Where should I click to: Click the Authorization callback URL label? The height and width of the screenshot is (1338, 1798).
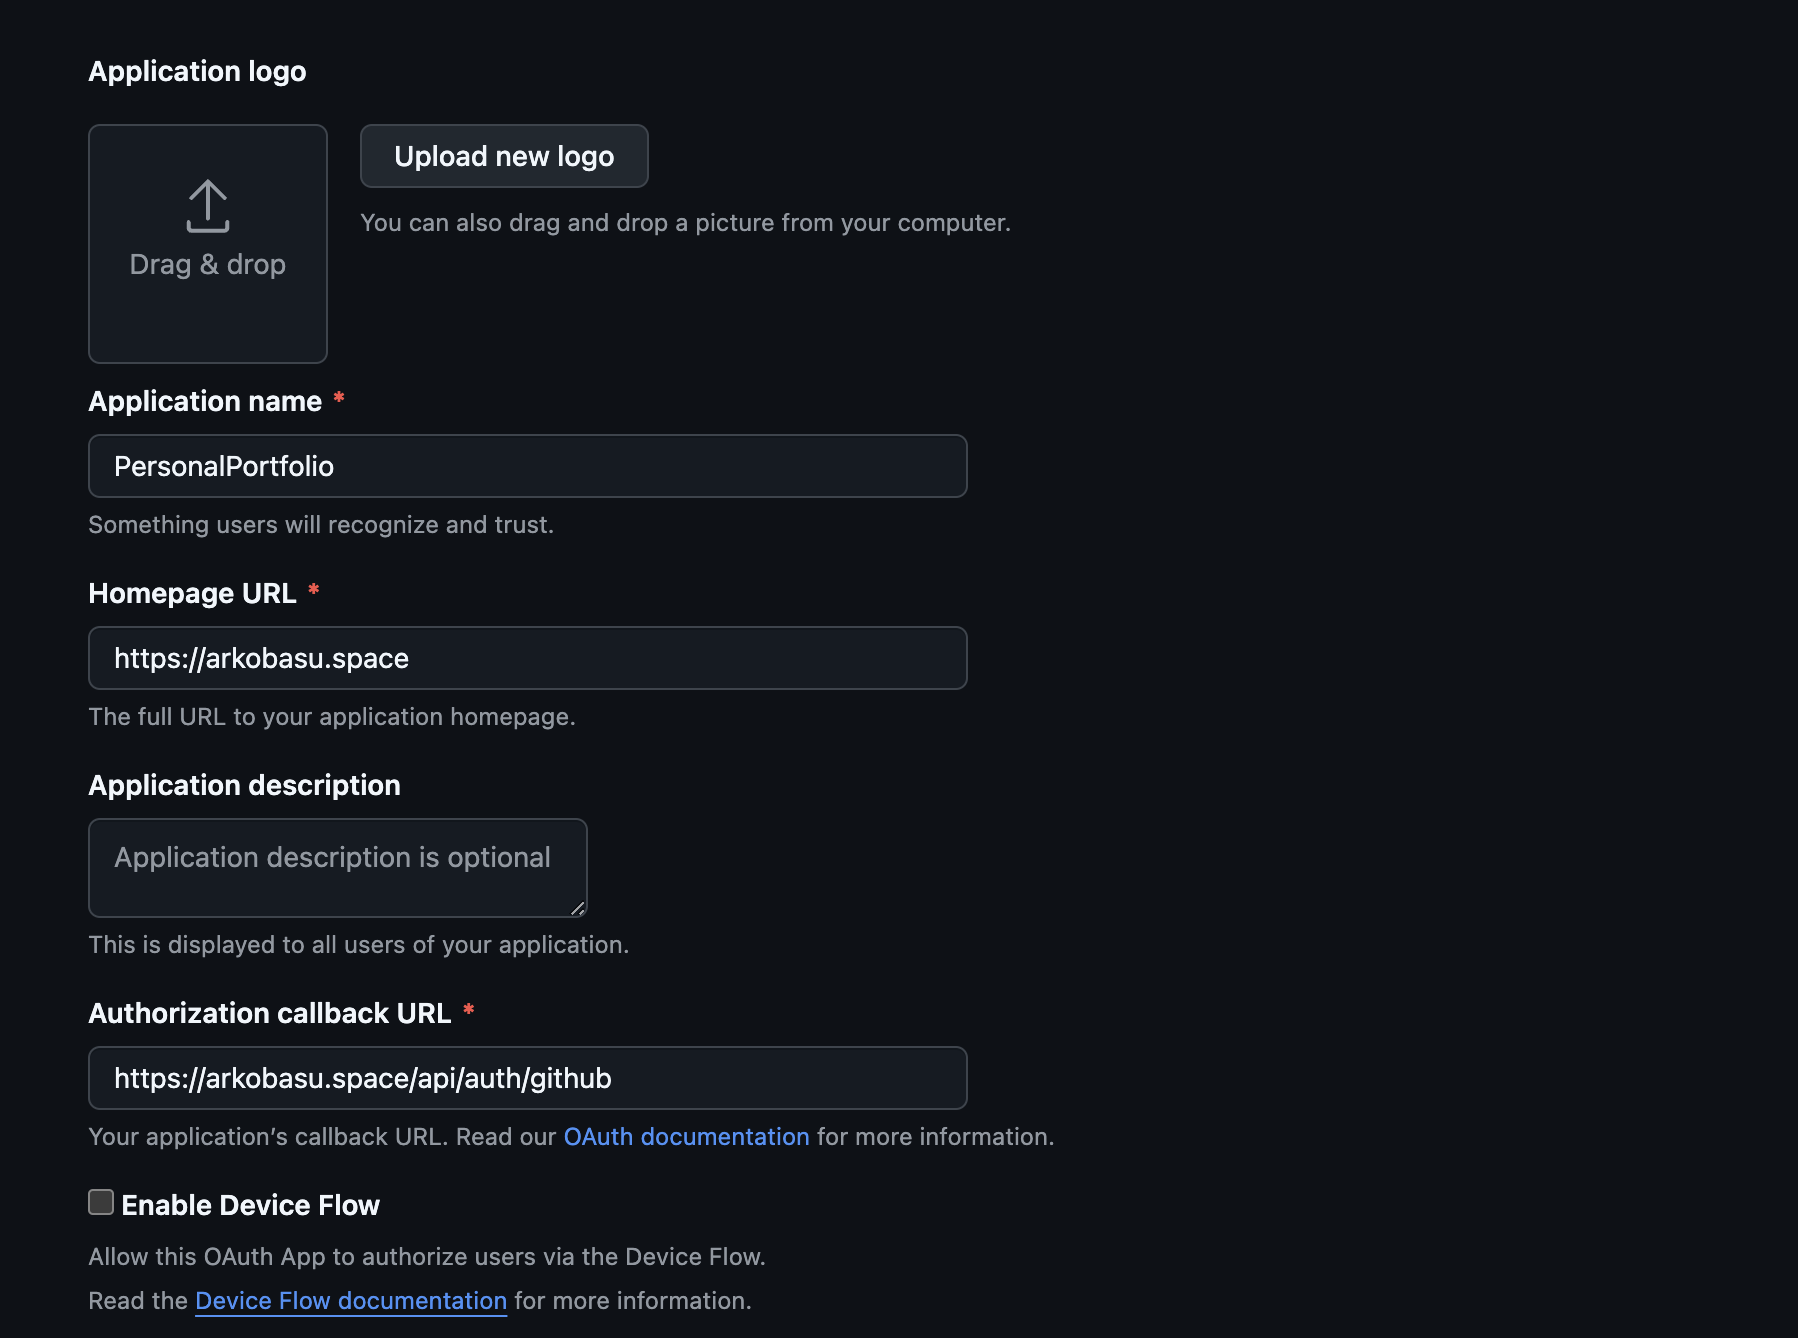click(270, 1012)
